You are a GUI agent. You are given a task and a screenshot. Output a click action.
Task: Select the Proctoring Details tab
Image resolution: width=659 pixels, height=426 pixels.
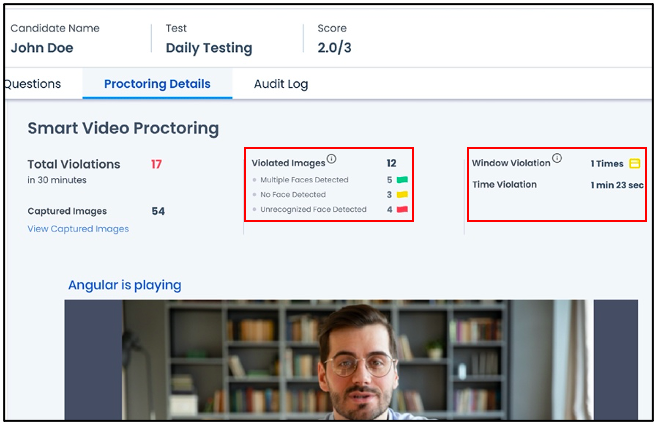click(x=157, y=84)
